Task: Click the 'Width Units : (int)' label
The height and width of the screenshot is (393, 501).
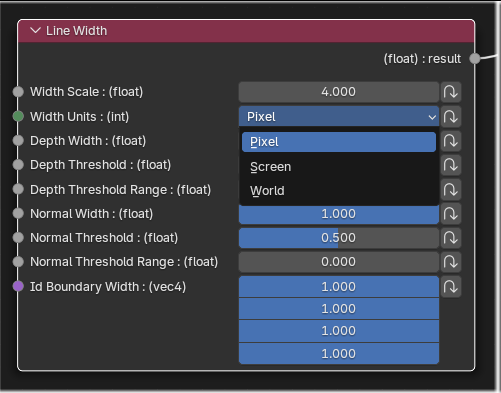Action: [79, 117]
